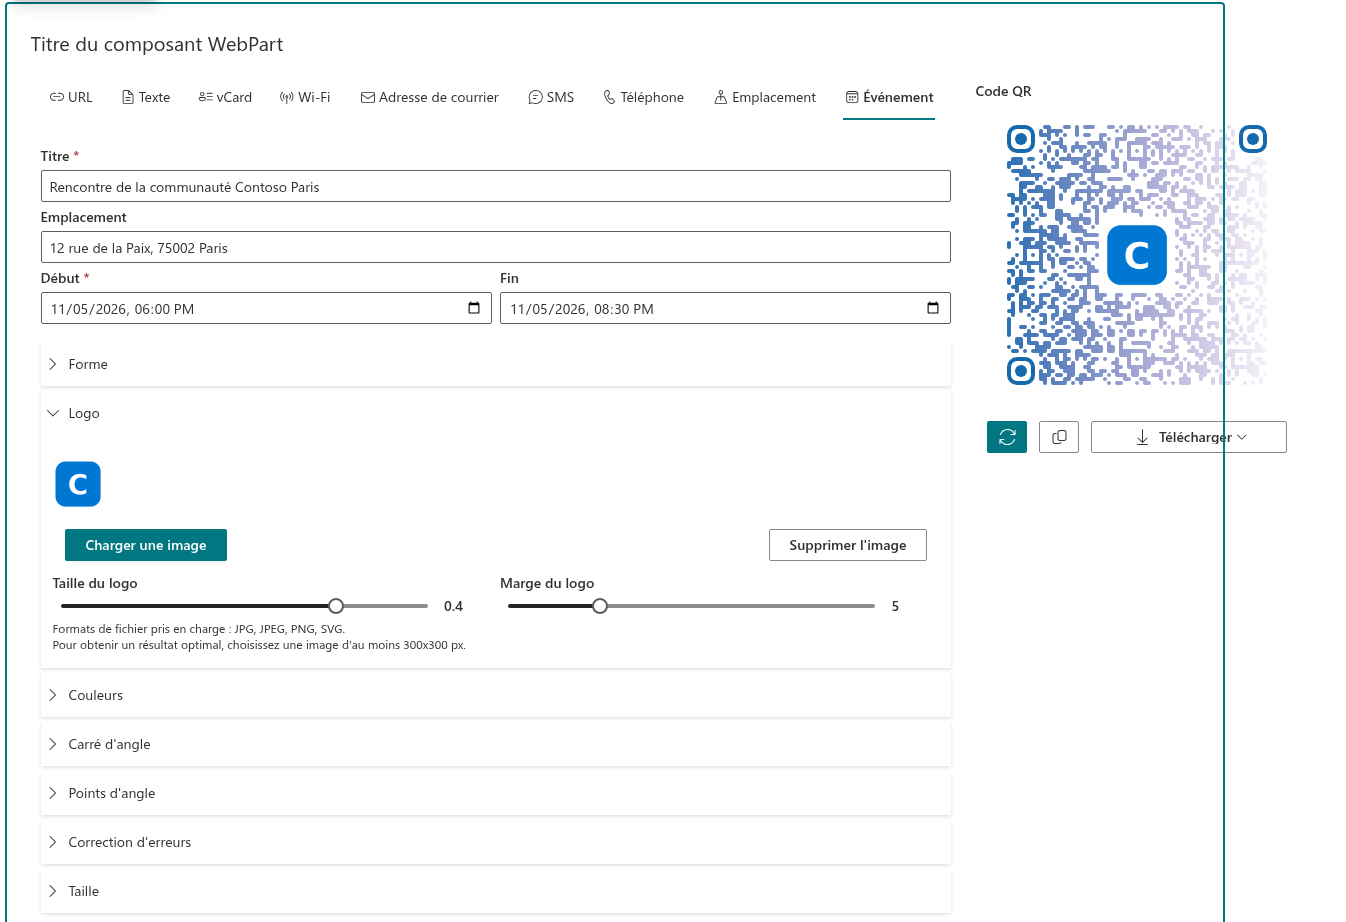
Task: Click the Charger une image button
Action: pyautogui.click(x=146, y=545)
